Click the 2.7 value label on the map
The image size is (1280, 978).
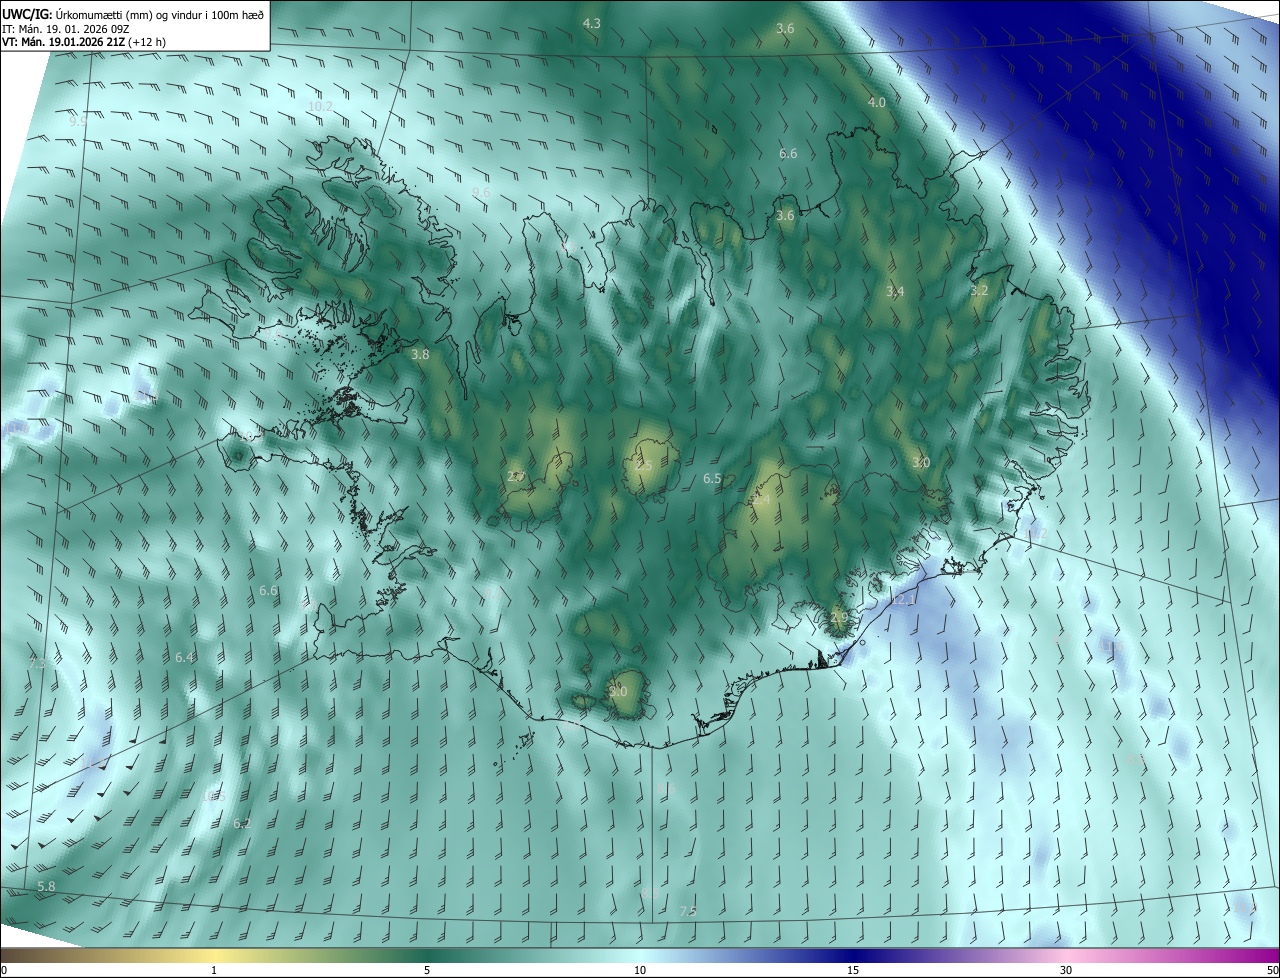tap(516, 476)
